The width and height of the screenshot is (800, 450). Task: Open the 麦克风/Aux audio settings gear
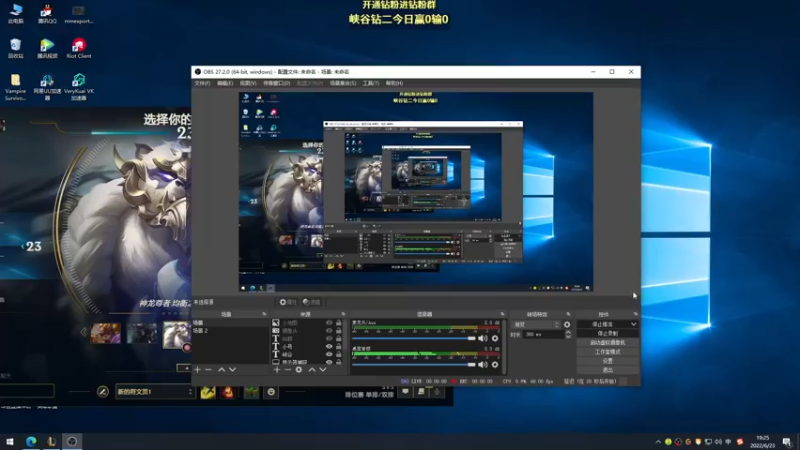(495, 338)
